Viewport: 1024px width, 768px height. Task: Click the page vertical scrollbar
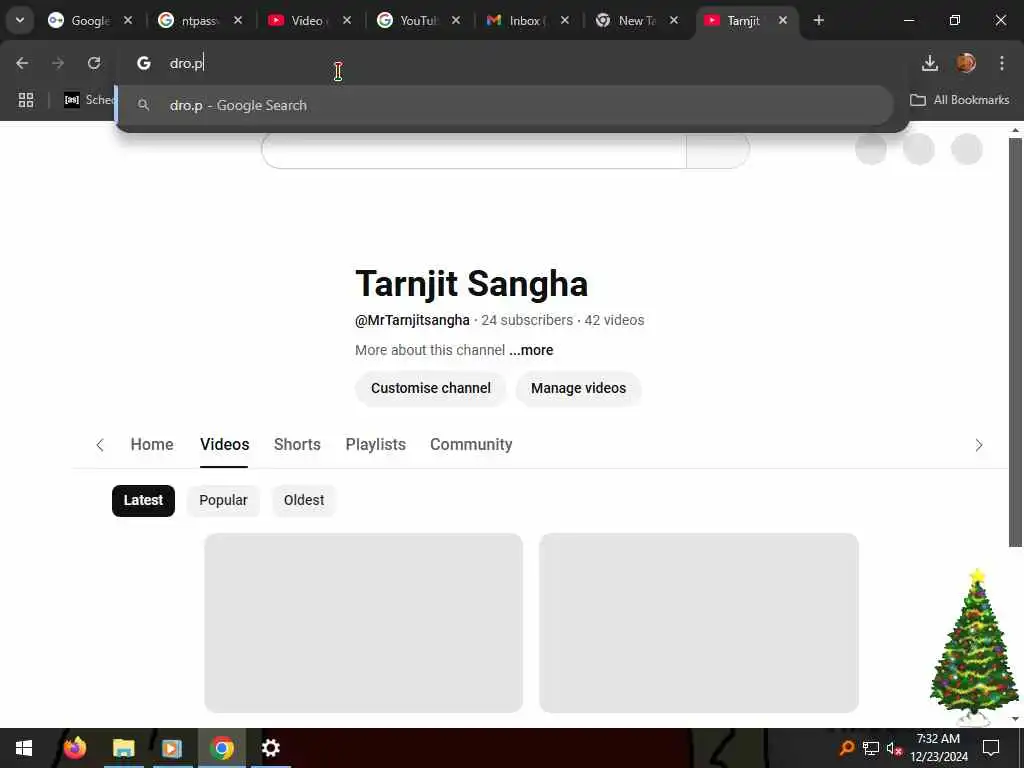pos(1015,340)
